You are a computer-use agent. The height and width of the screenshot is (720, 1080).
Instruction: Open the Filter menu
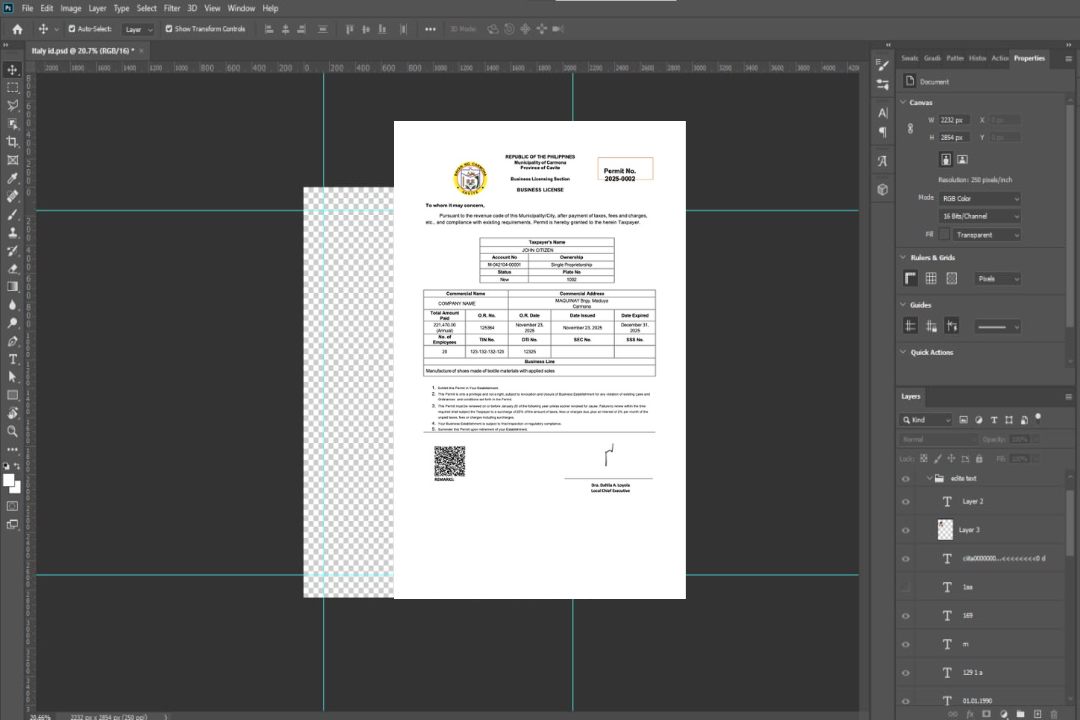point(172,8)
